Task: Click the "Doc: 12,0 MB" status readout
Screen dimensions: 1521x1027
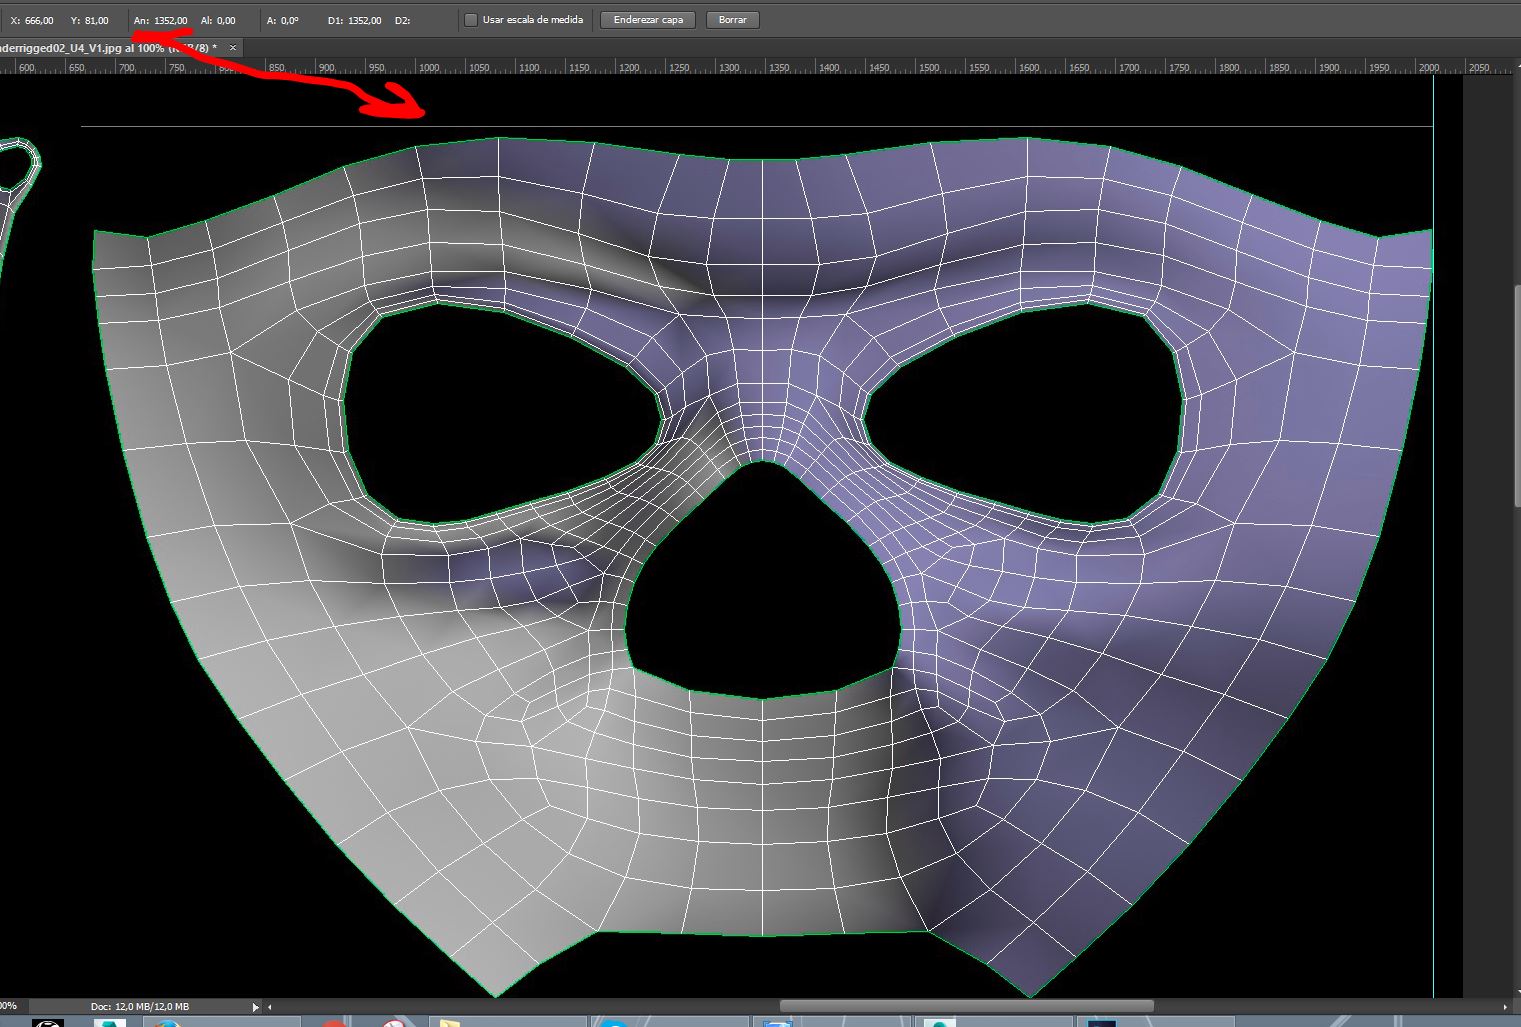Action: pos(140,1007)
